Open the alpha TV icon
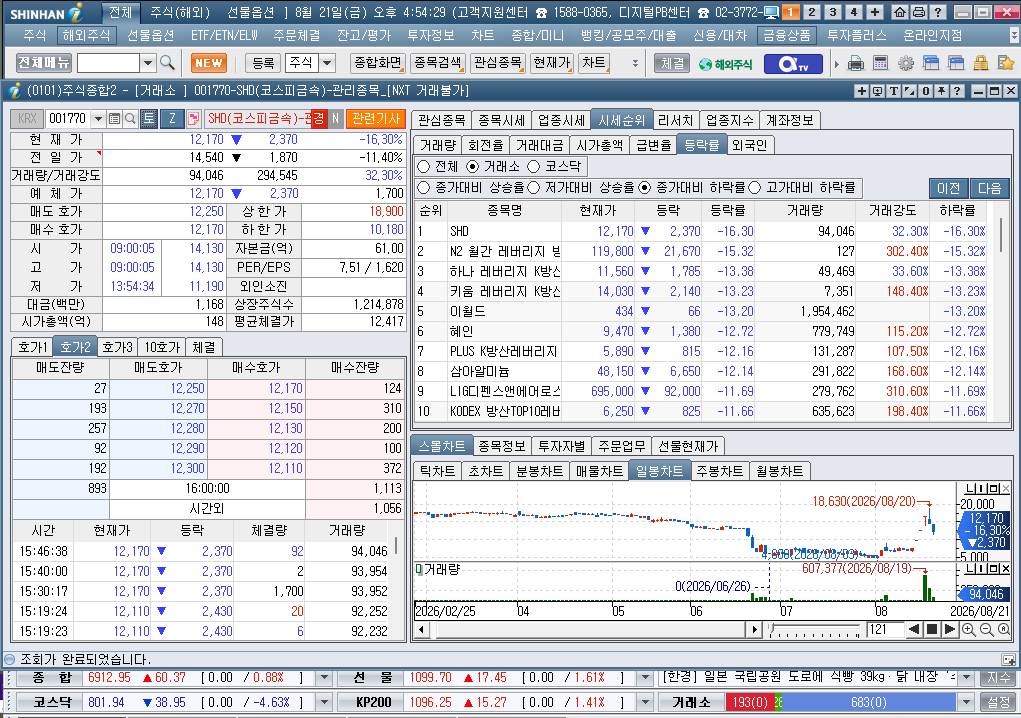The image size is (1021, 718). coord(792,64)
